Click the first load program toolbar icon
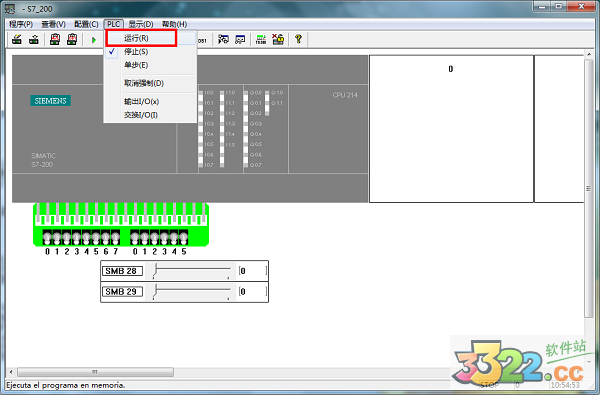The width and height of the screenshot is (600, 395). (x=17, y=39)
